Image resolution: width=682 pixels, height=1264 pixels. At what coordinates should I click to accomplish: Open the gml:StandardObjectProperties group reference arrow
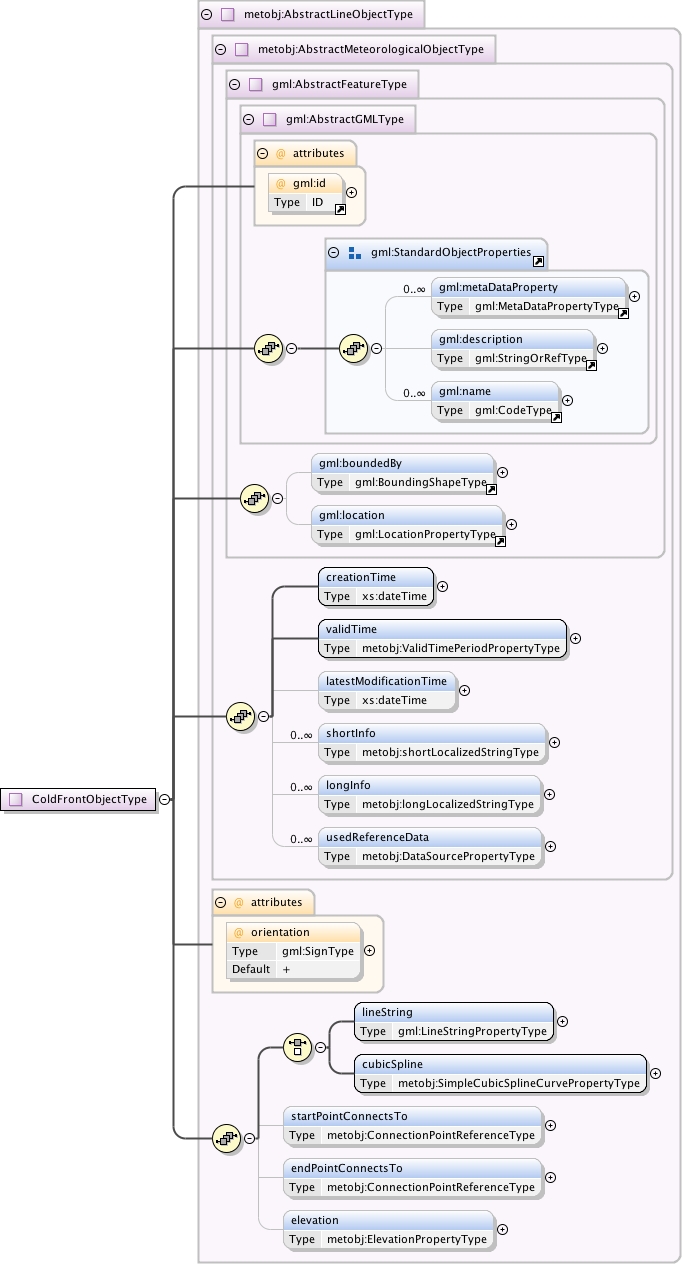538,261
